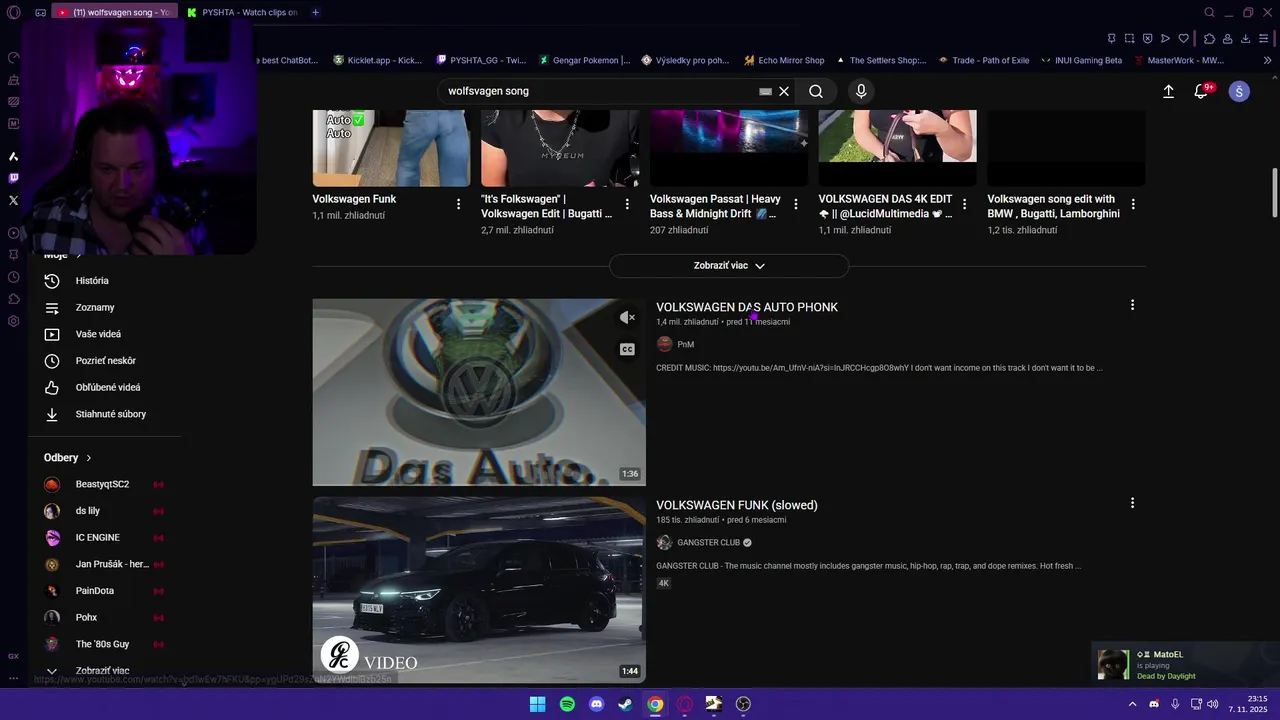Open the Opera easy setup menu icon
The width and height of the screenshot is (1280, 720).
tap(1266, 39)
